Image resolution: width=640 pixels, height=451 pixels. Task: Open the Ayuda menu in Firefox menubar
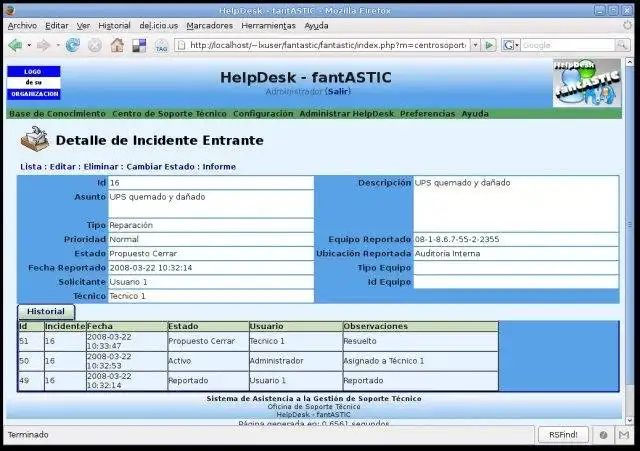[x=316, y=26]
